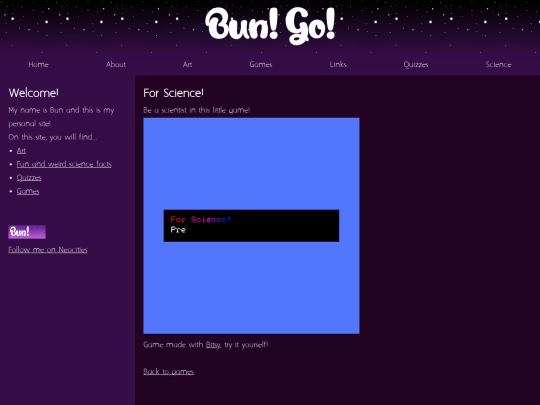Image resolution: width=540 pixels, height=405 pixels.
Task: Select Quizzes in the top navigation
Action: click(x=416, y=64)
